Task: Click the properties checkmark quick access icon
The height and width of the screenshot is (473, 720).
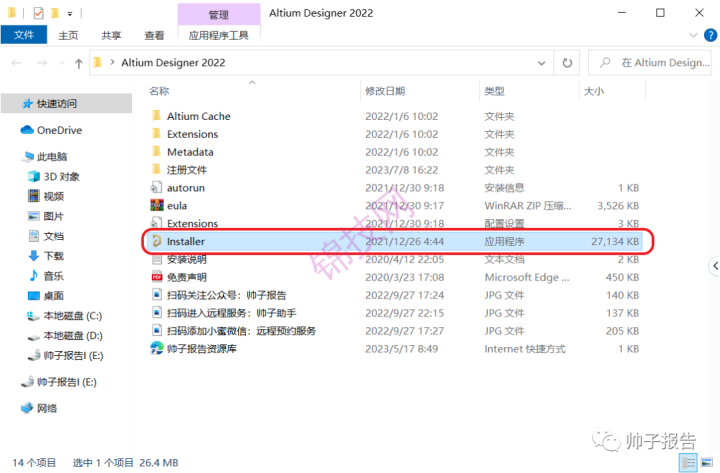Action: click(x=39, y=13)
